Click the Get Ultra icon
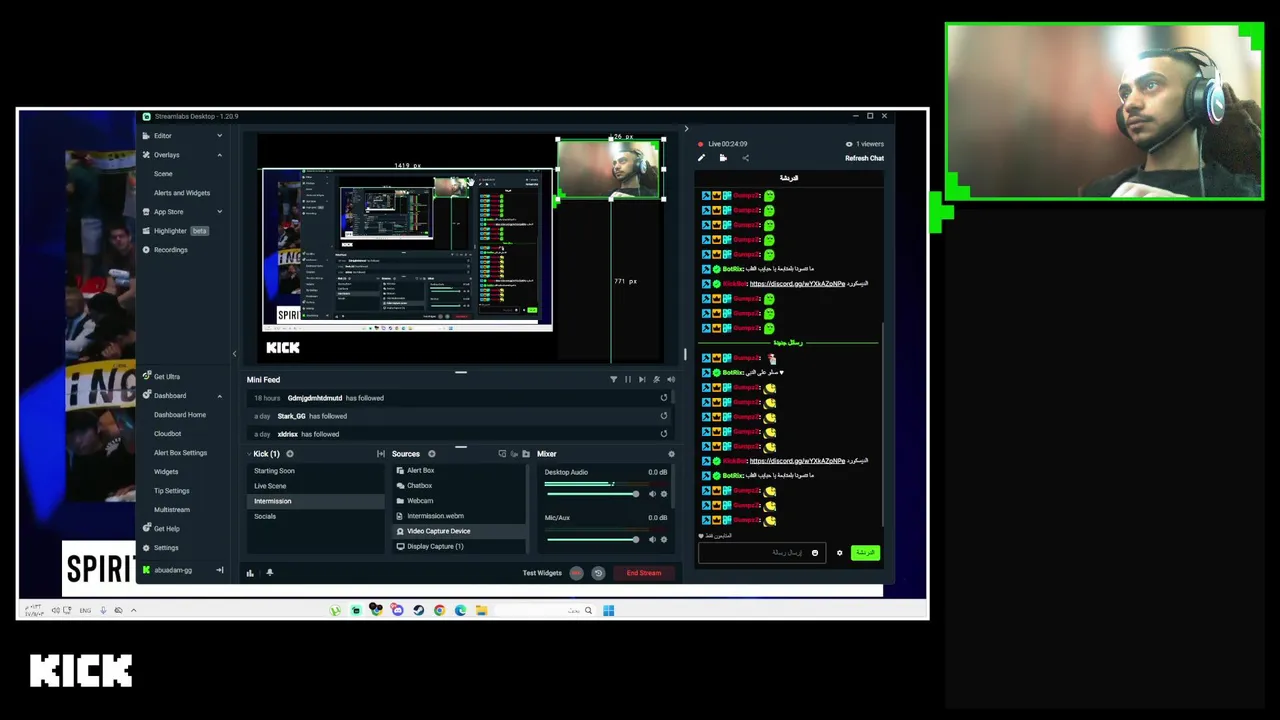This screenshot has height=720, width=1280. pyautogui.click(x=146, y=377)
